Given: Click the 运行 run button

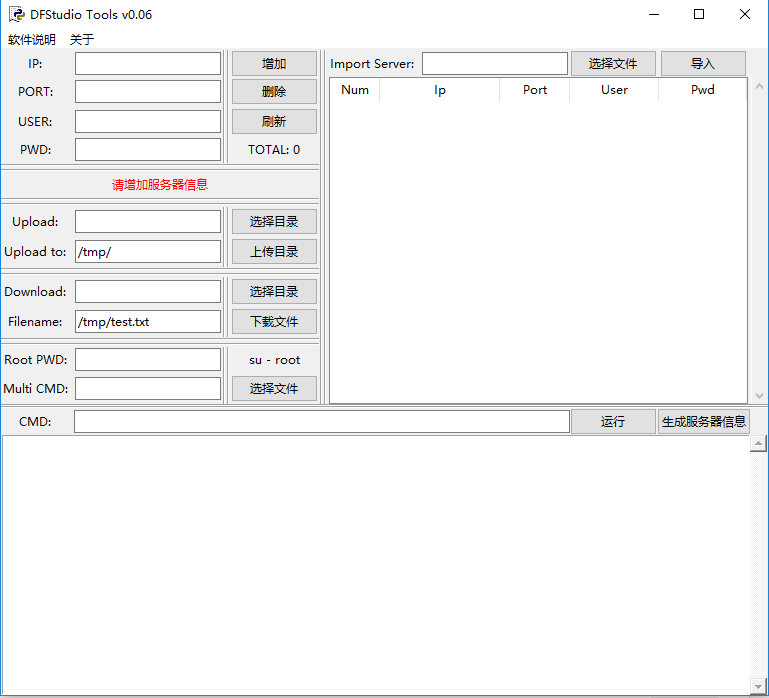Looking at the screenshot, I should point(613,422).
